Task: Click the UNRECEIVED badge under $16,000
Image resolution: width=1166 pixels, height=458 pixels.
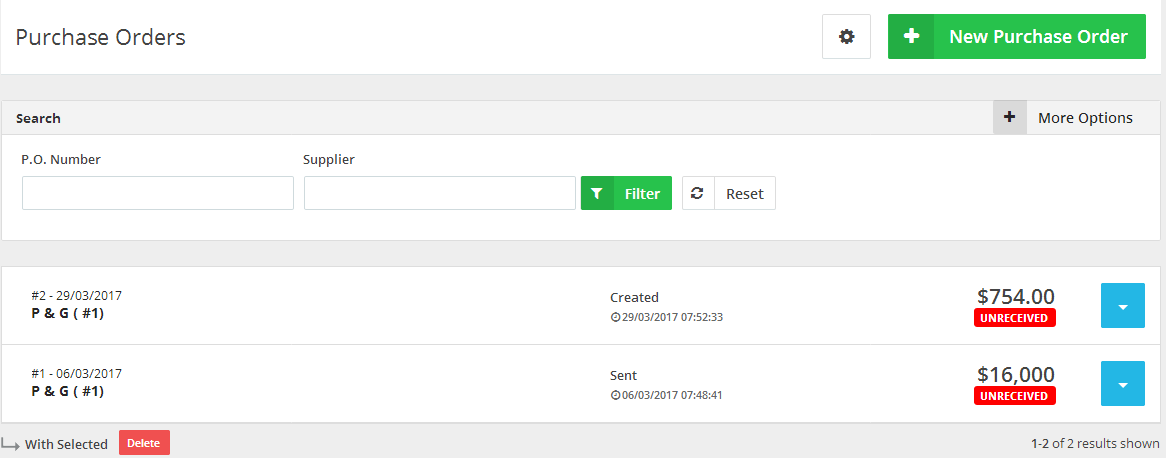Action: [x=1015, y=396]
